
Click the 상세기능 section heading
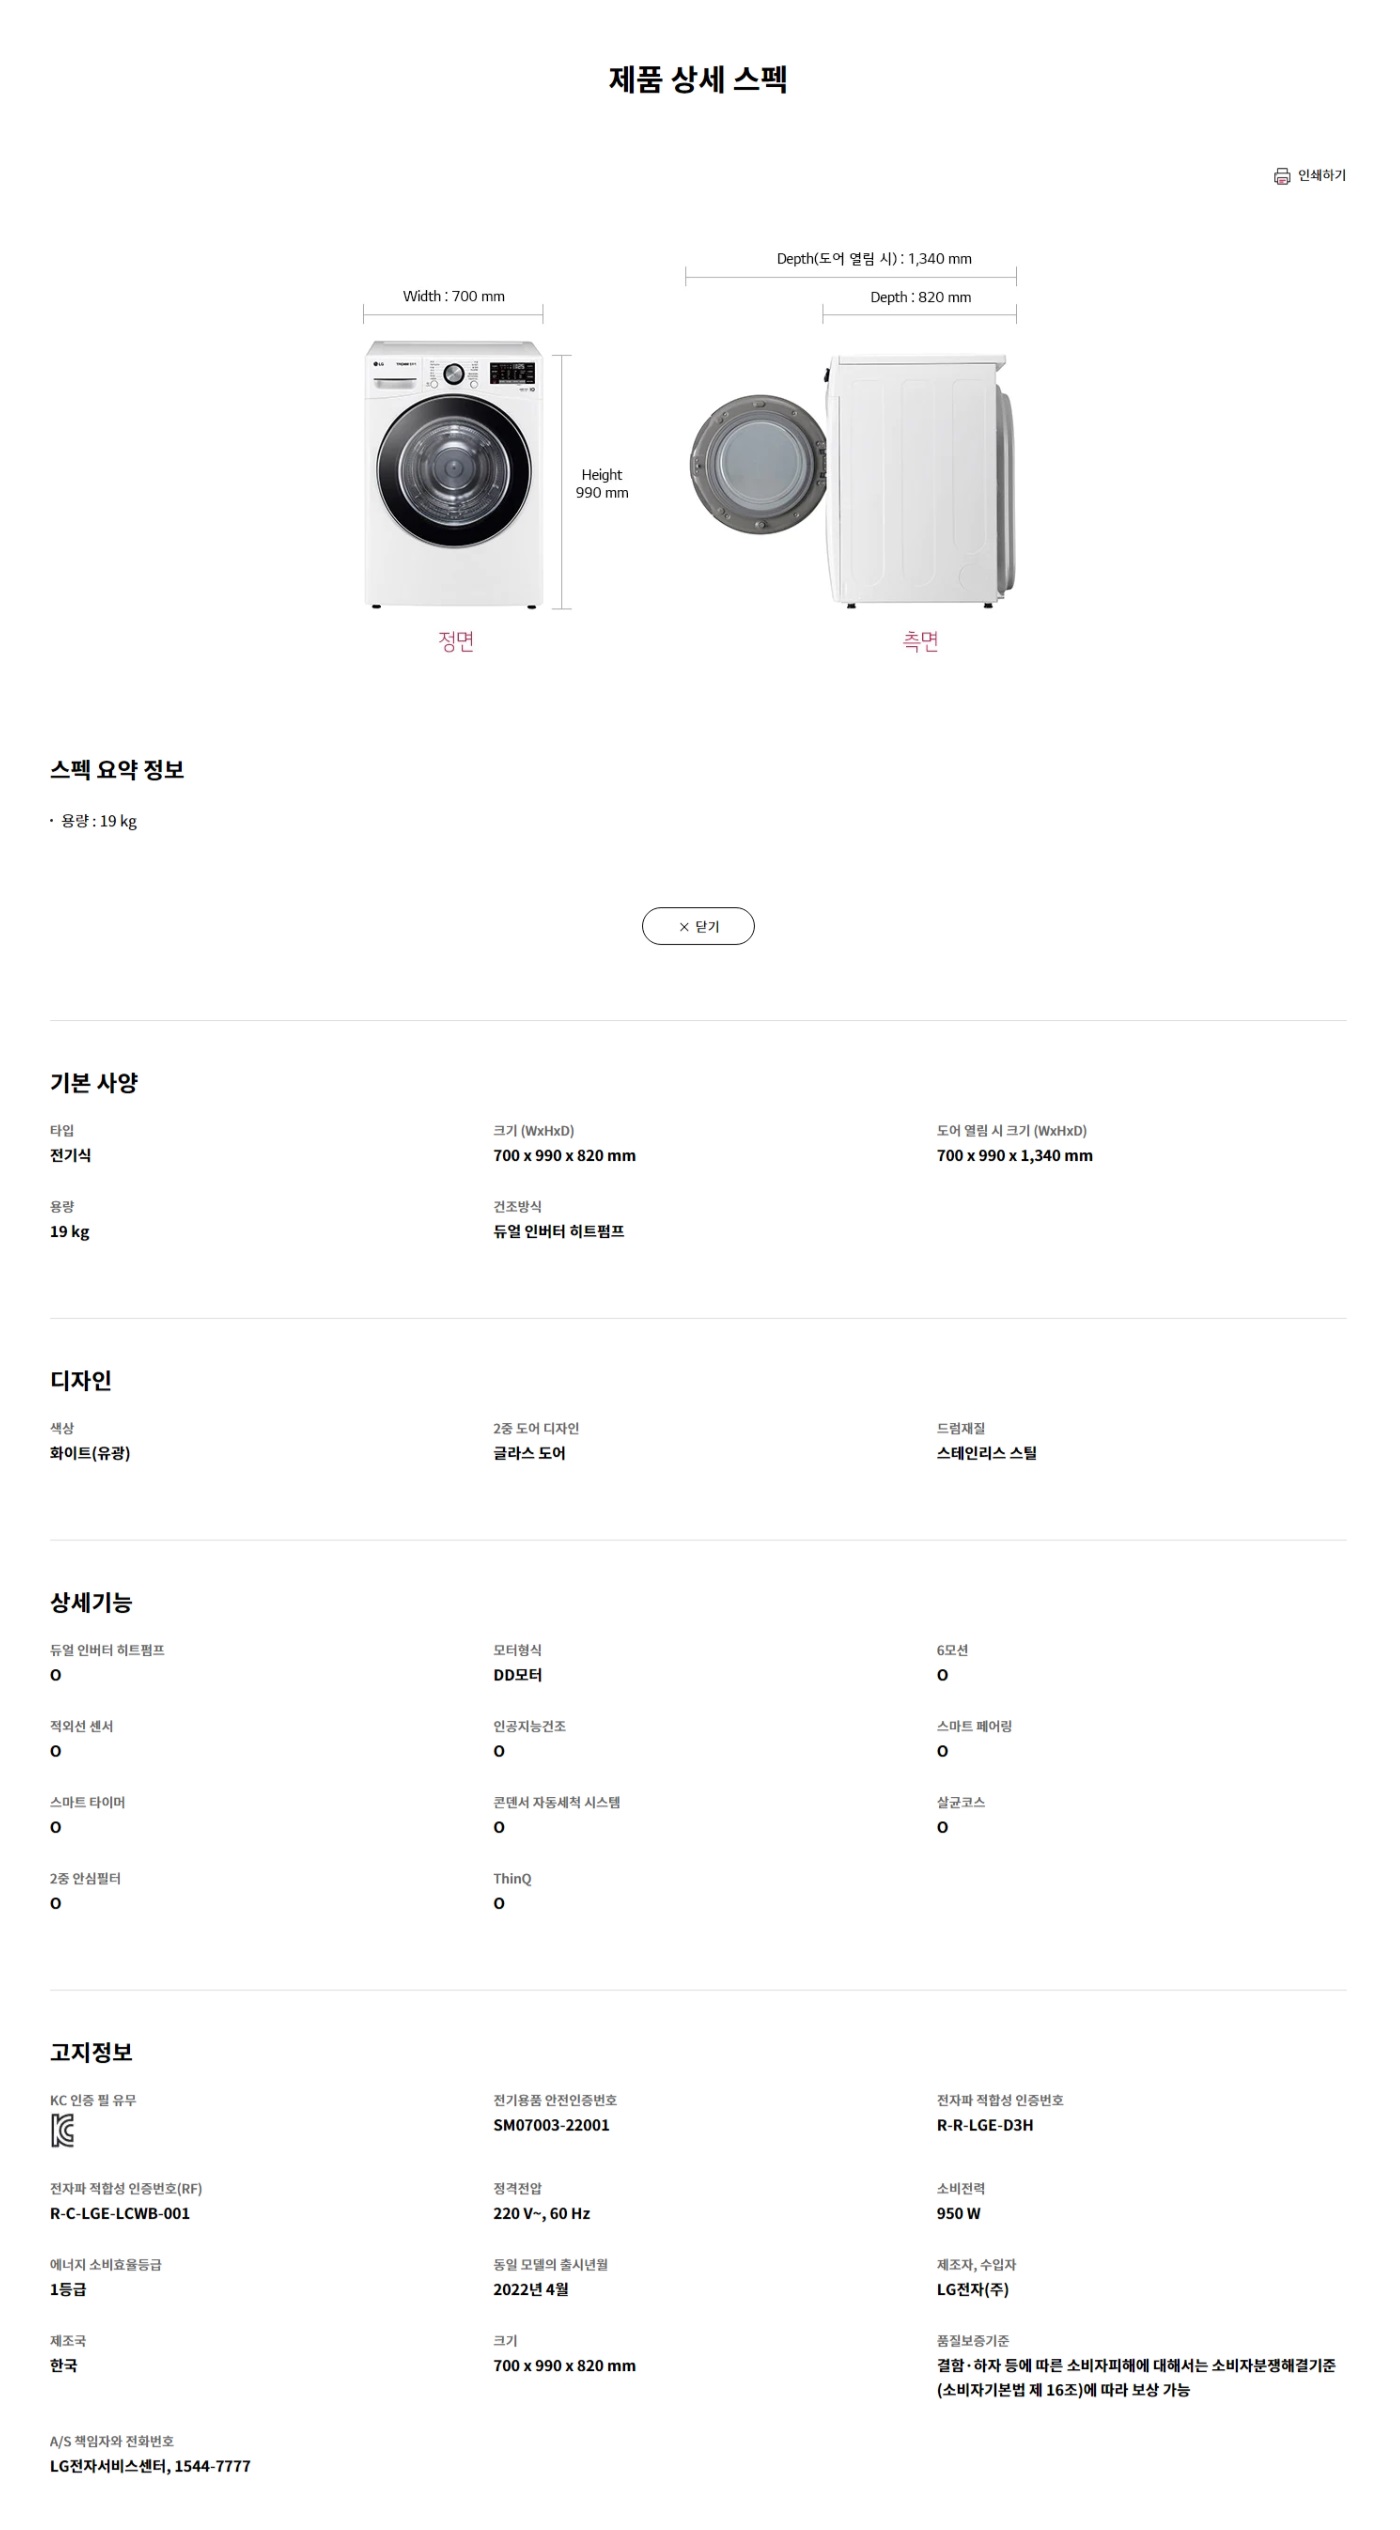click(91, 1602)
